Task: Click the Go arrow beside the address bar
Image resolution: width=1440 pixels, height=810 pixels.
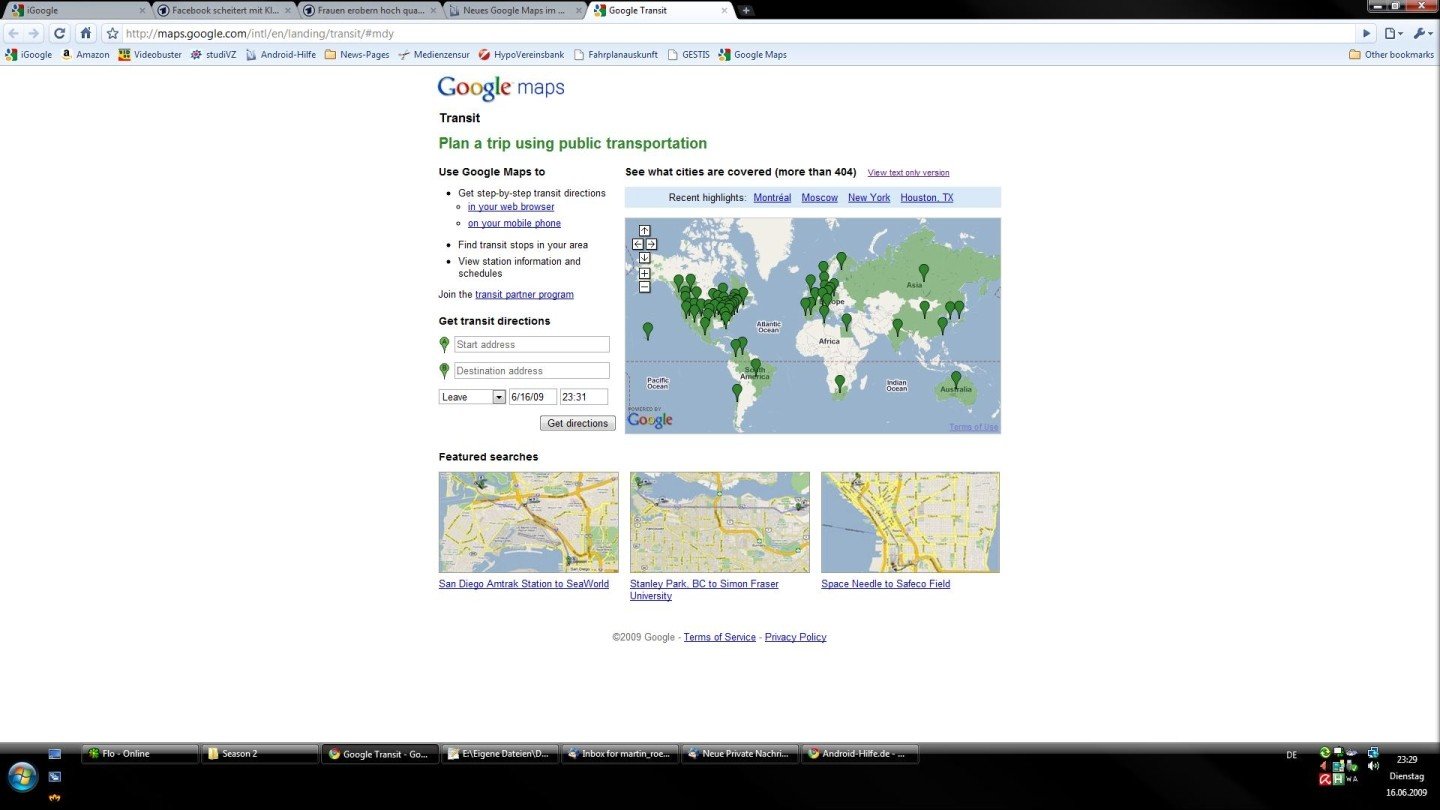Action: click(1366, 33)
